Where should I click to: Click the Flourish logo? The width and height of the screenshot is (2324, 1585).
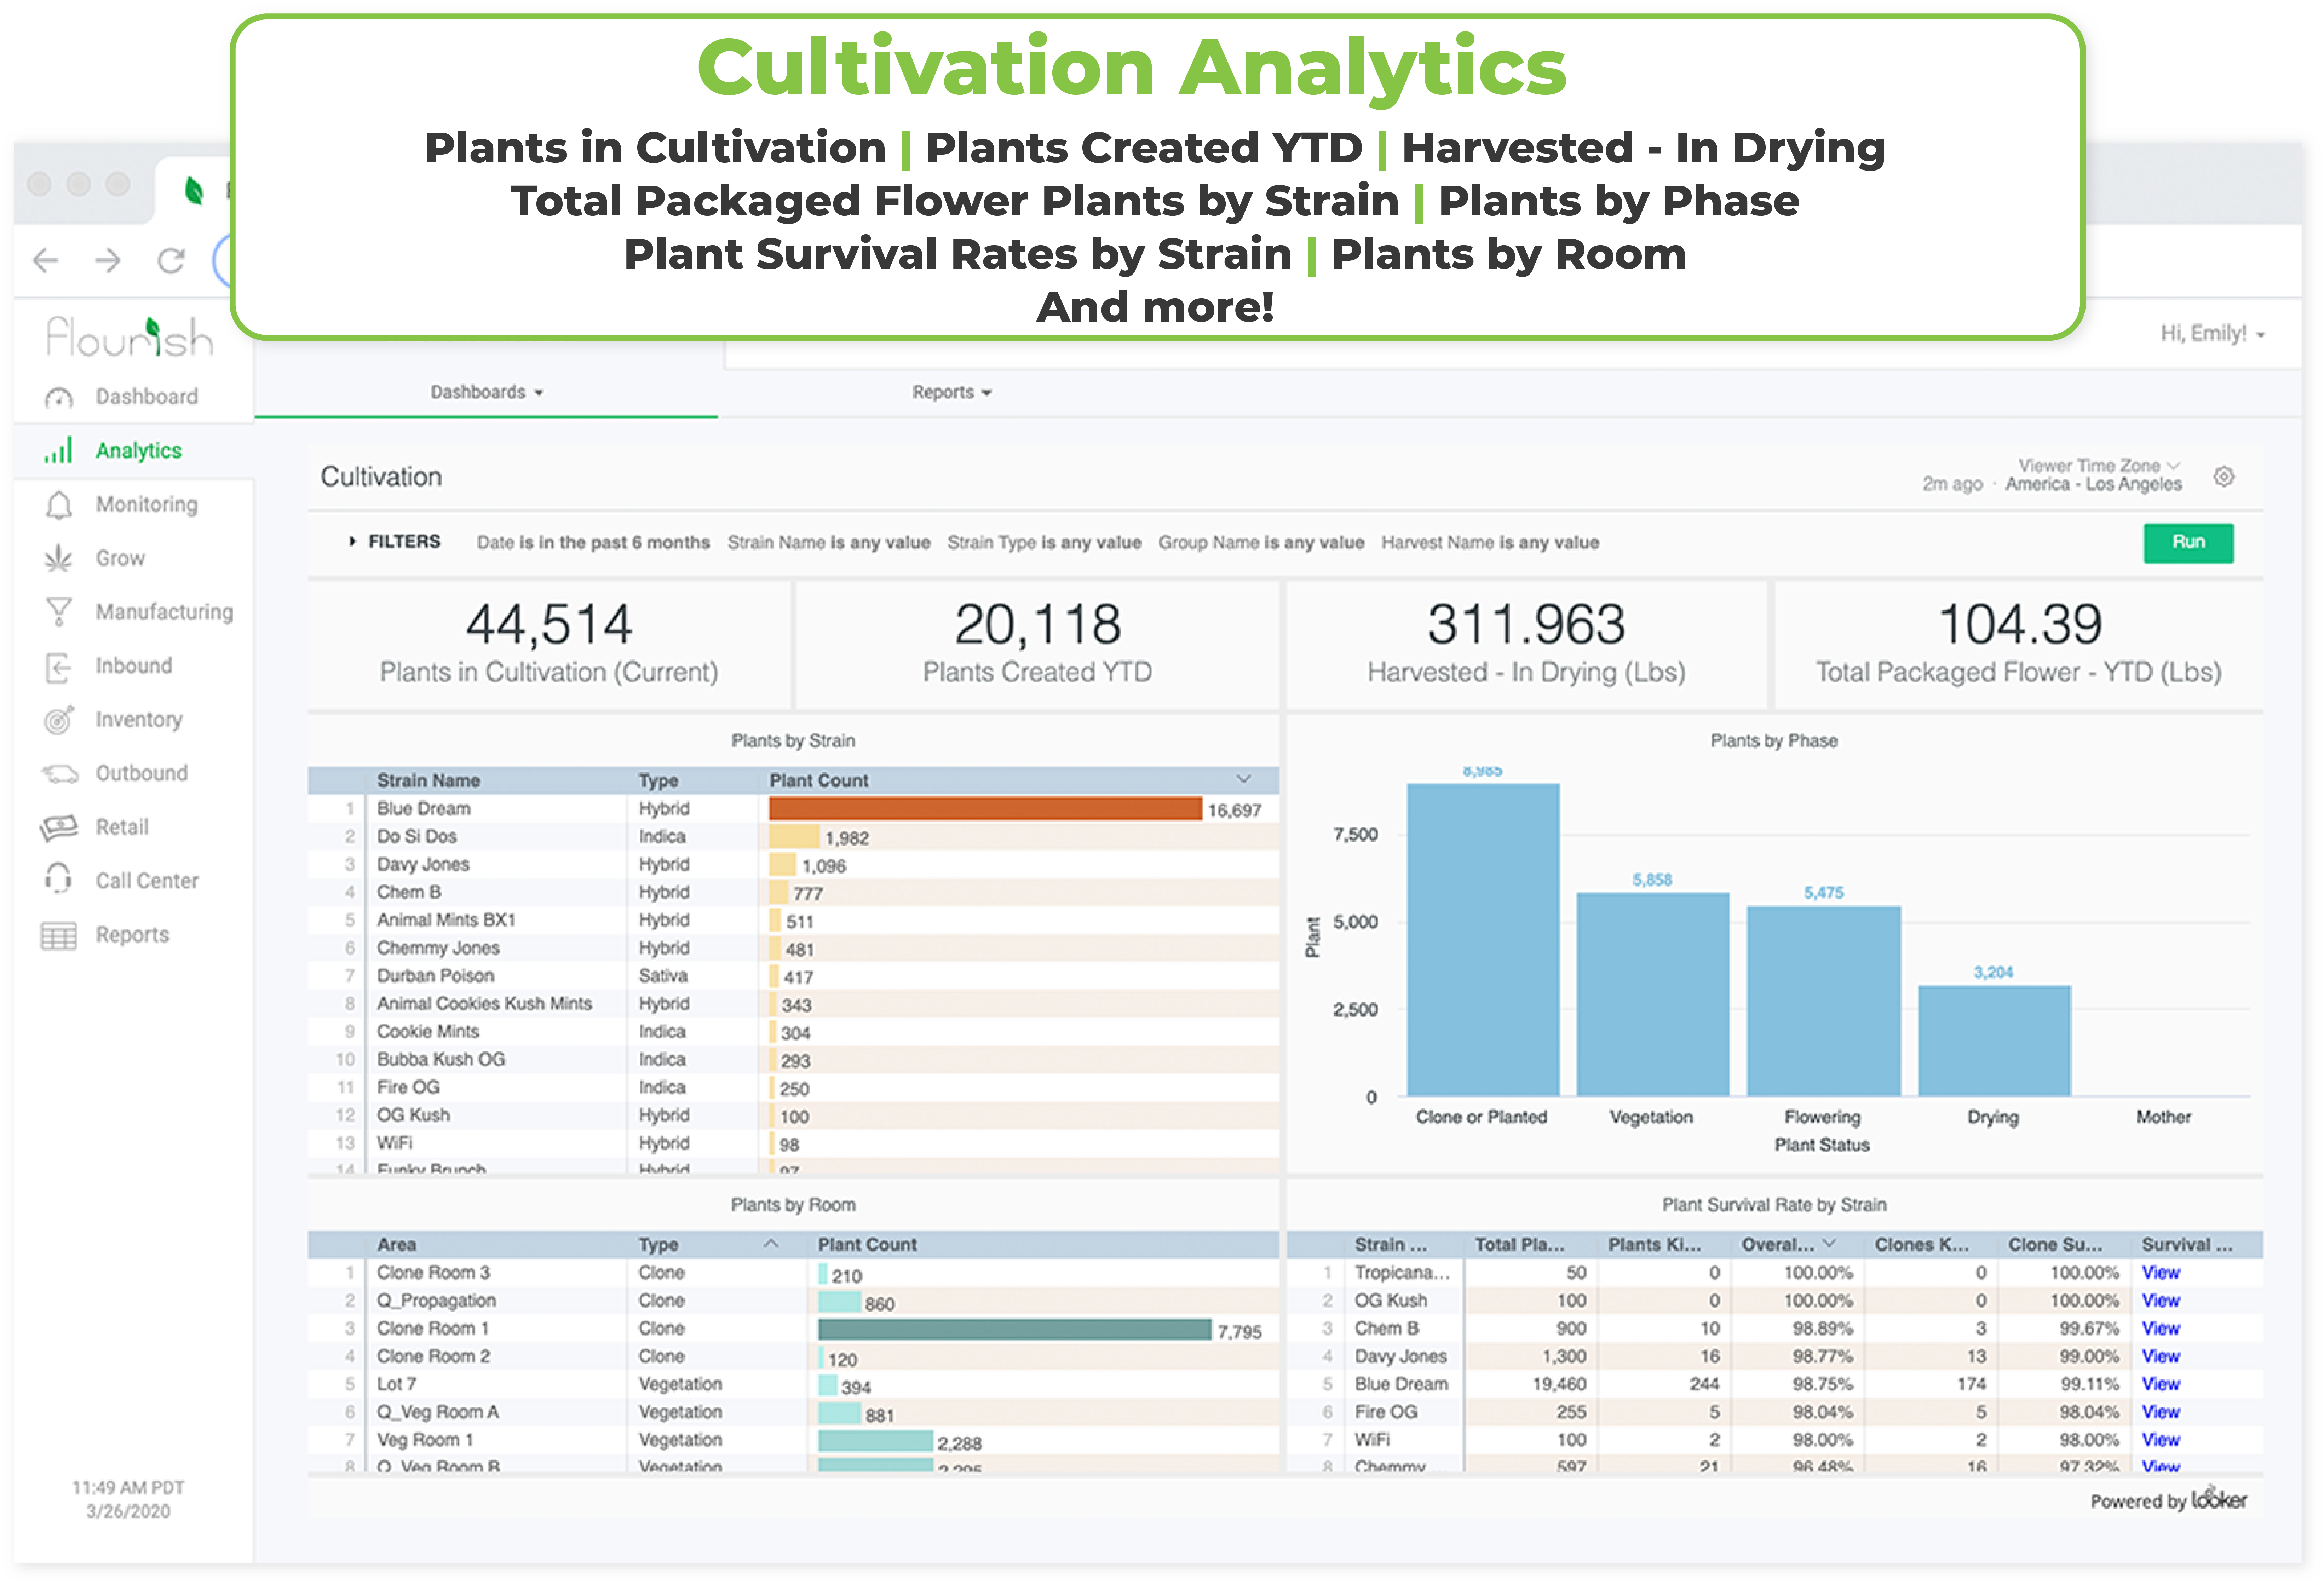[x=130, y=337]
